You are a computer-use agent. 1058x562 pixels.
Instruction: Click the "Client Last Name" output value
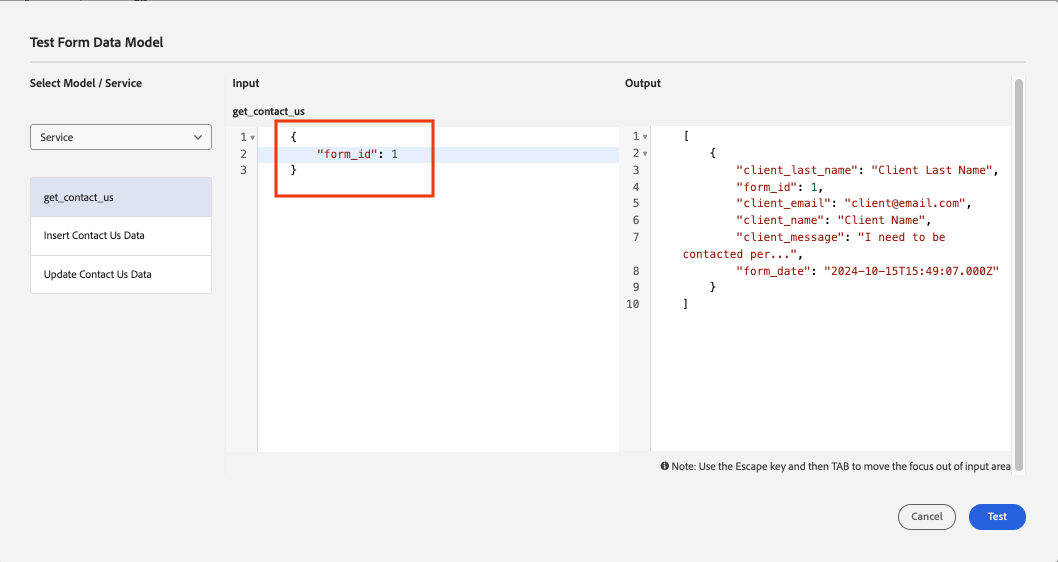931,171
